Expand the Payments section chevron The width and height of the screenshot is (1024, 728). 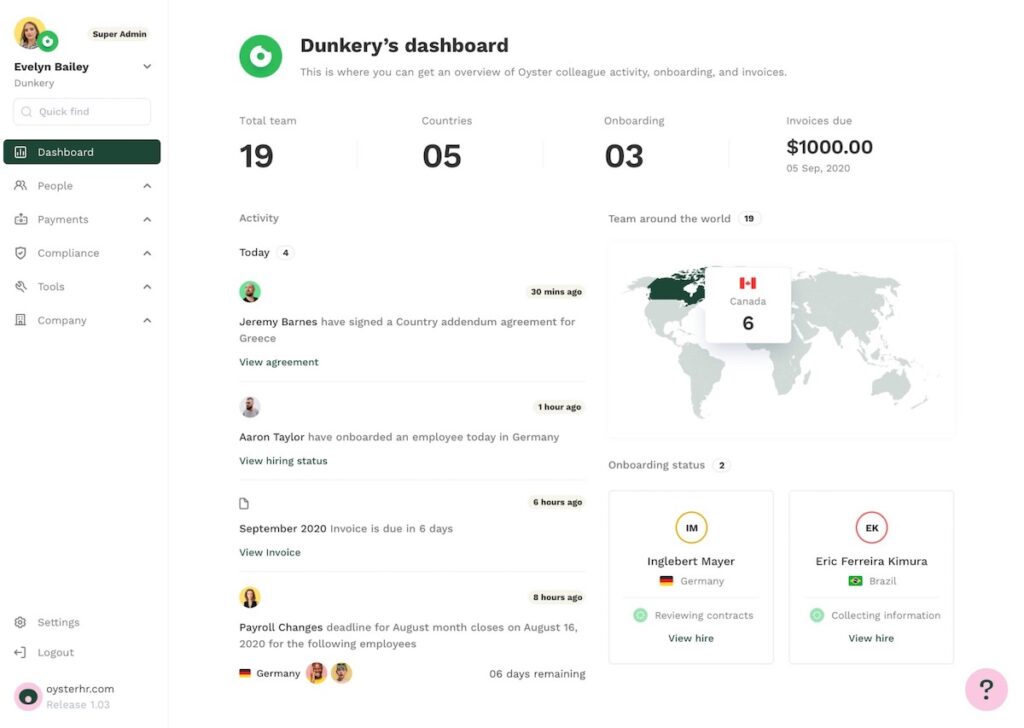147,219
